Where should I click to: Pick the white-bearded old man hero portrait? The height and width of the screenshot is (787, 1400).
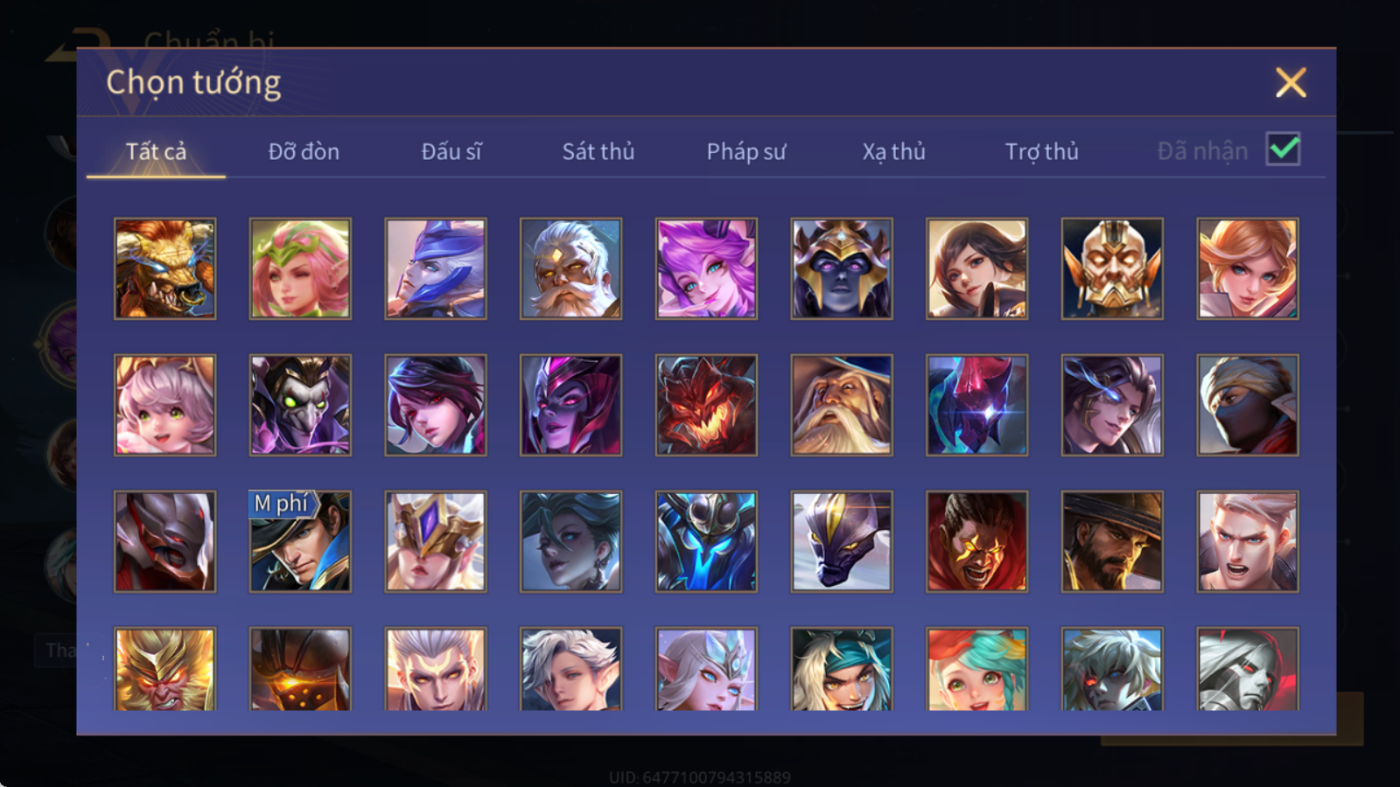[x=571, y=269]
